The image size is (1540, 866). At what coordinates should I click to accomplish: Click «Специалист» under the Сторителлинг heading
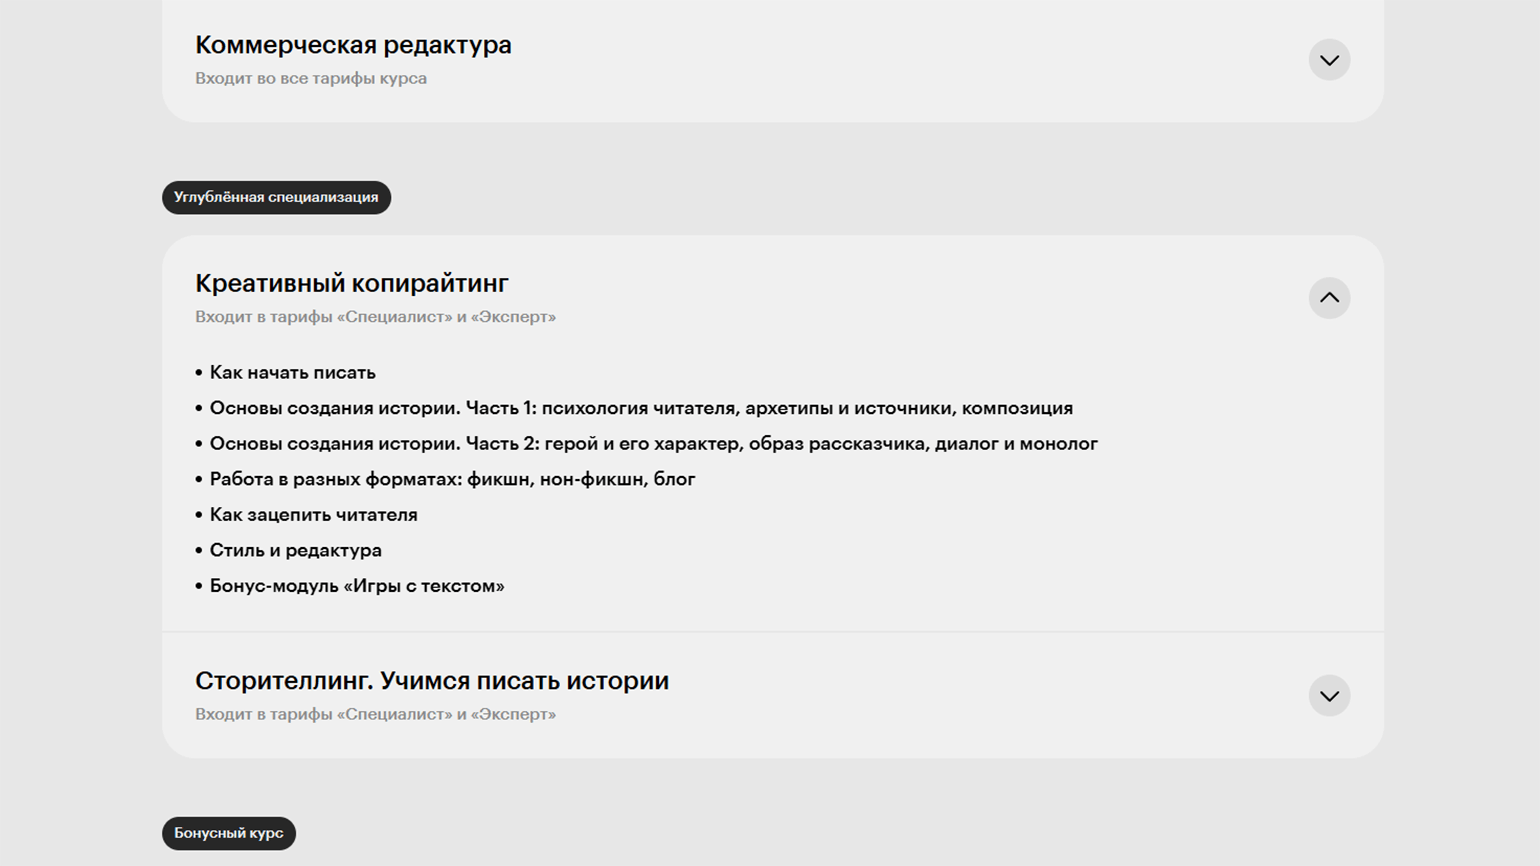click(x=394, y=714)
